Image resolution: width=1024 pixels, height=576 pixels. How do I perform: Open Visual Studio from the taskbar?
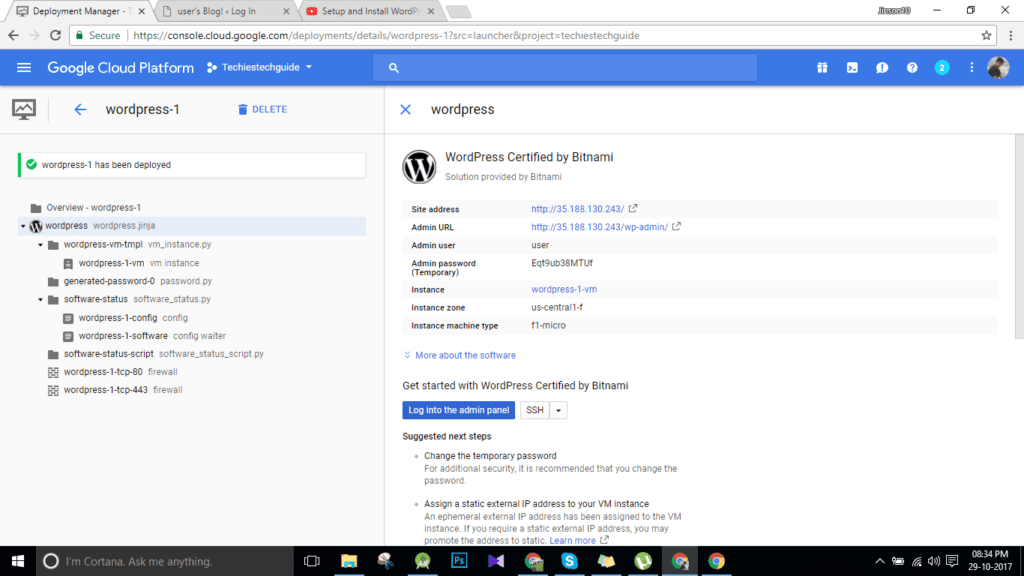(x=496, y=561)
